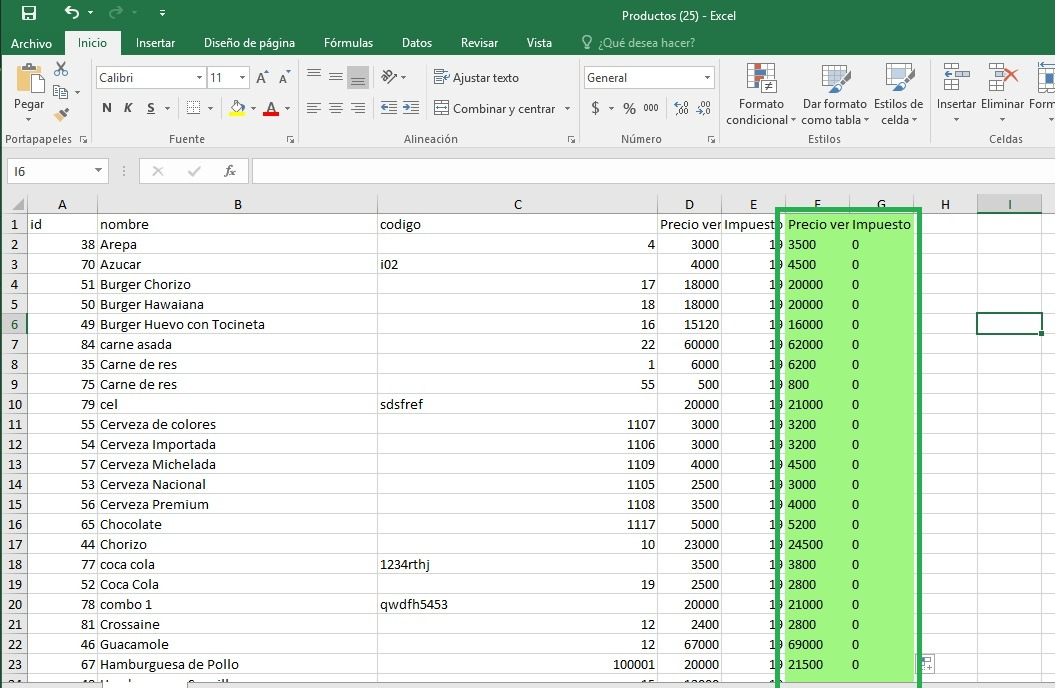The height and width of the screenshot is (688, 1055).
Task: Click the increase font size icon
Action: click(262, 78)
